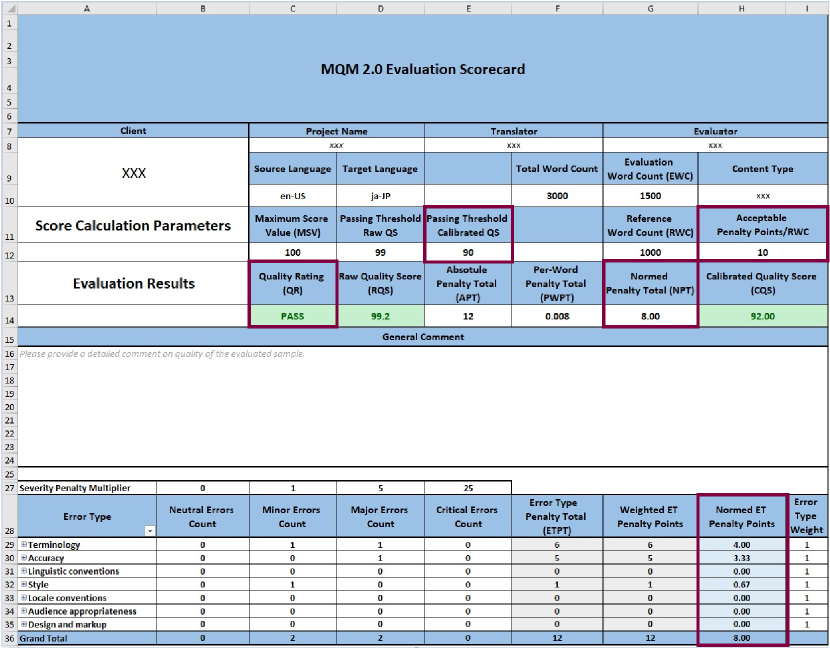Select the Score Calculation Parameters label
Viewport: 830px width, 648px height.
click(133, 225)
